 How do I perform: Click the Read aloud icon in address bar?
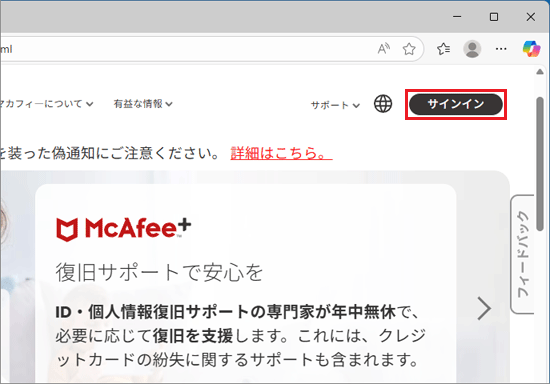[383, 49]
